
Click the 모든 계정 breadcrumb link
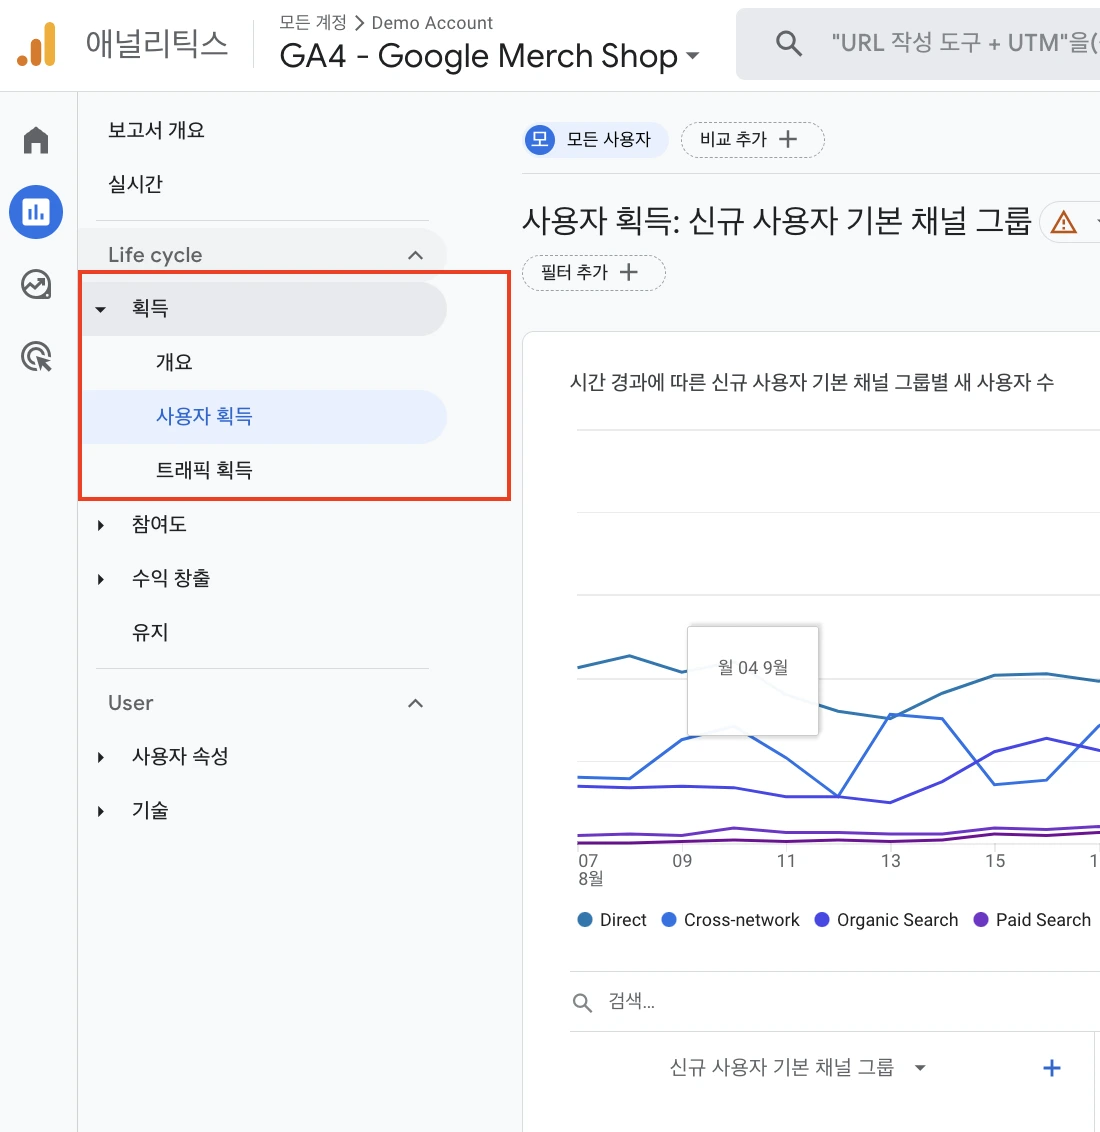point(313,22)
